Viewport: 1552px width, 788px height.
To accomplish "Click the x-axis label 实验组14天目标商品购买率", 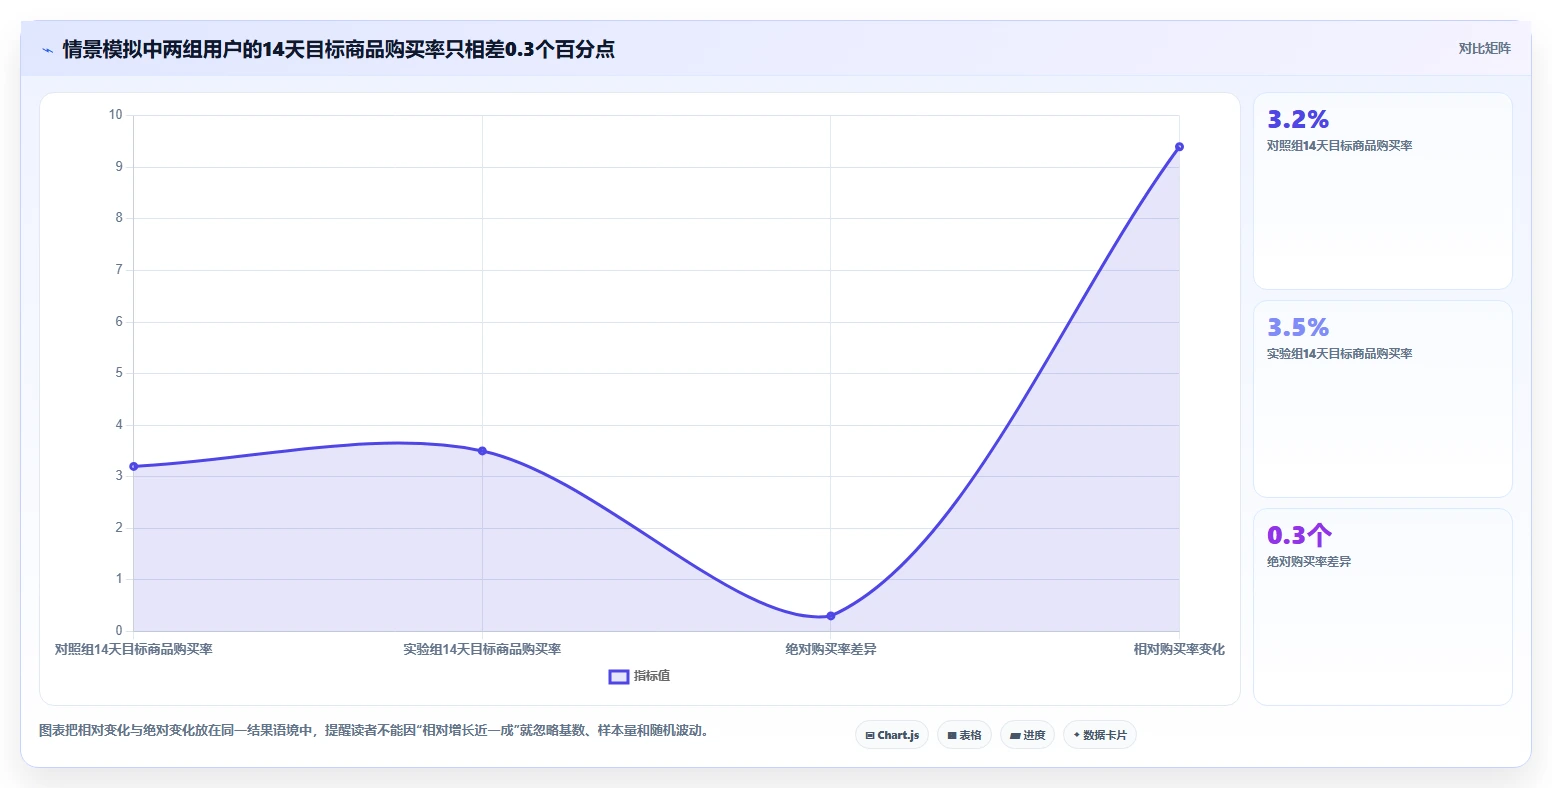I will pyautogui.click(x=482, y=650).
